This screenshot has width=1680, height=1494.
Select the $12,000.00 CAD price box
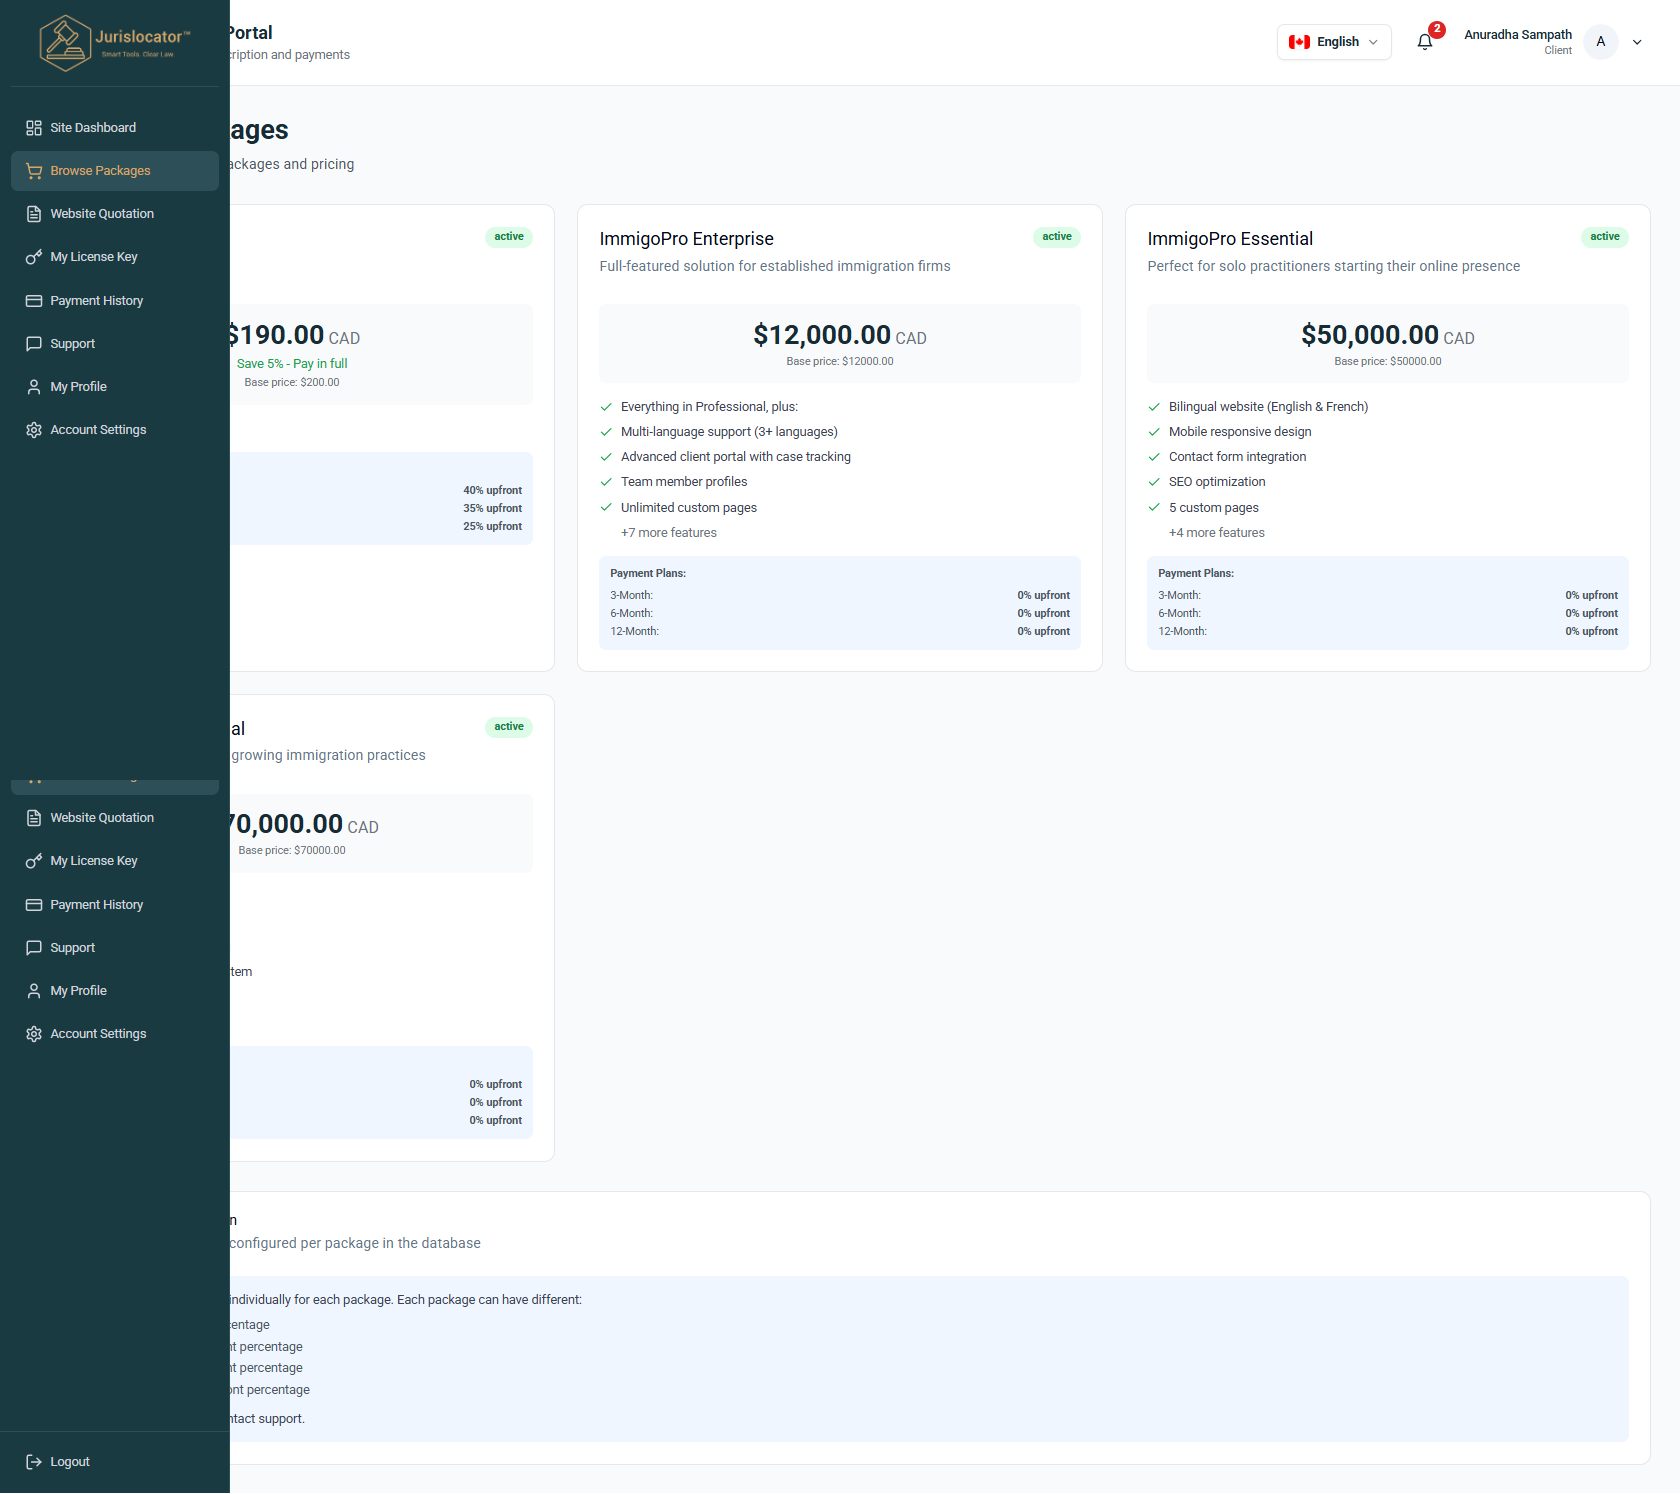click(839, 343)
